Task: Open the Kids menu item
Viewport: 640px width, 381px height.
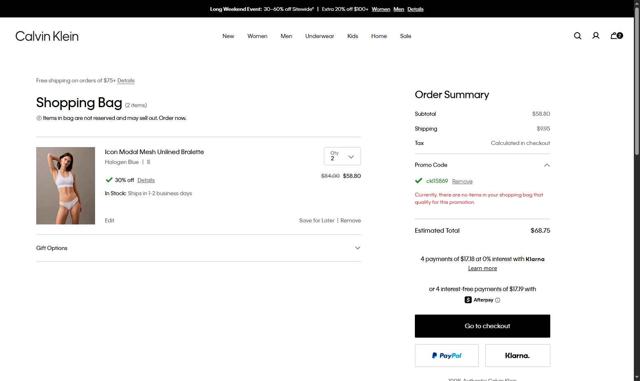Action: tap(353, 36)
